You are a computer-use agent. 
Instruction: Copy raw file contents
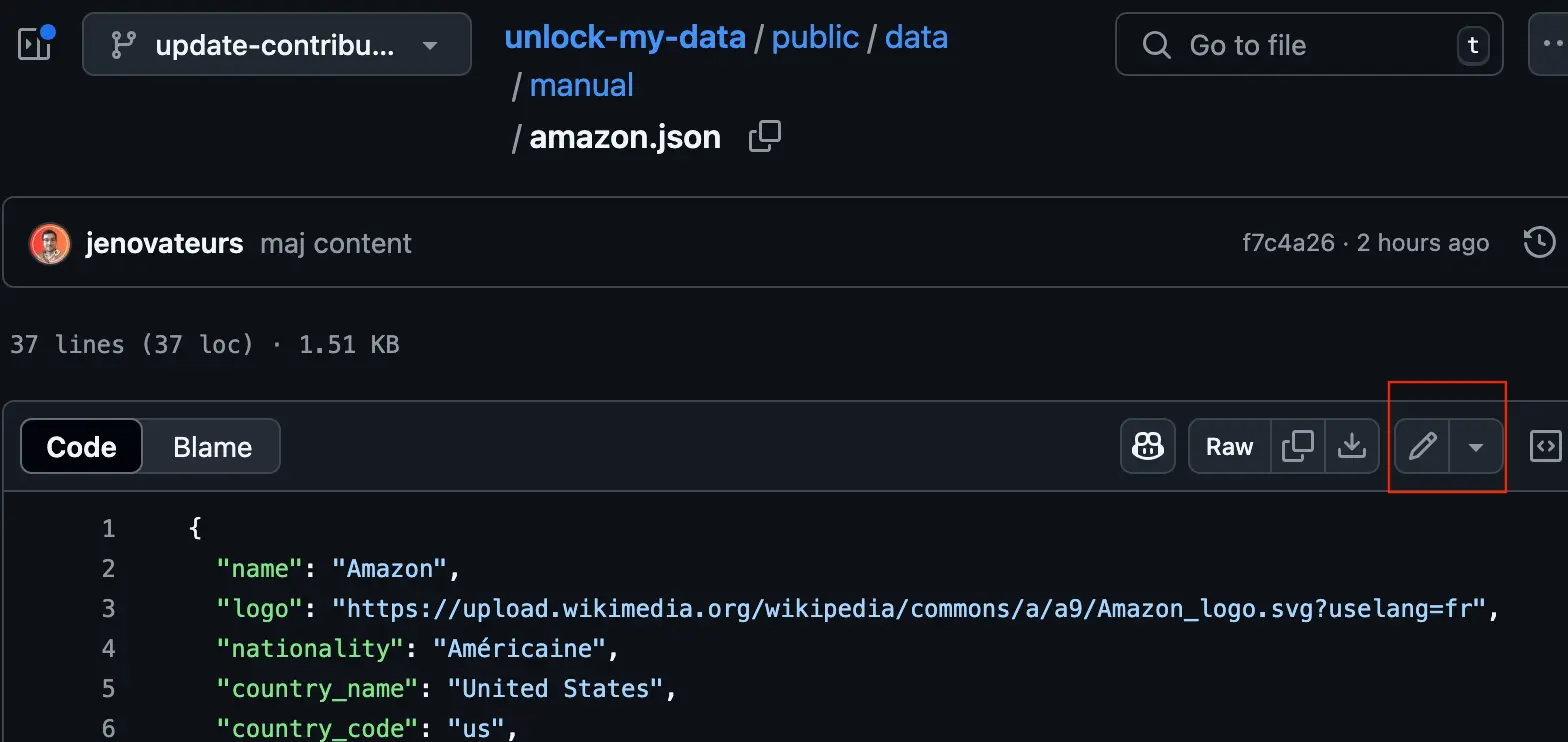pos(1297,446)
